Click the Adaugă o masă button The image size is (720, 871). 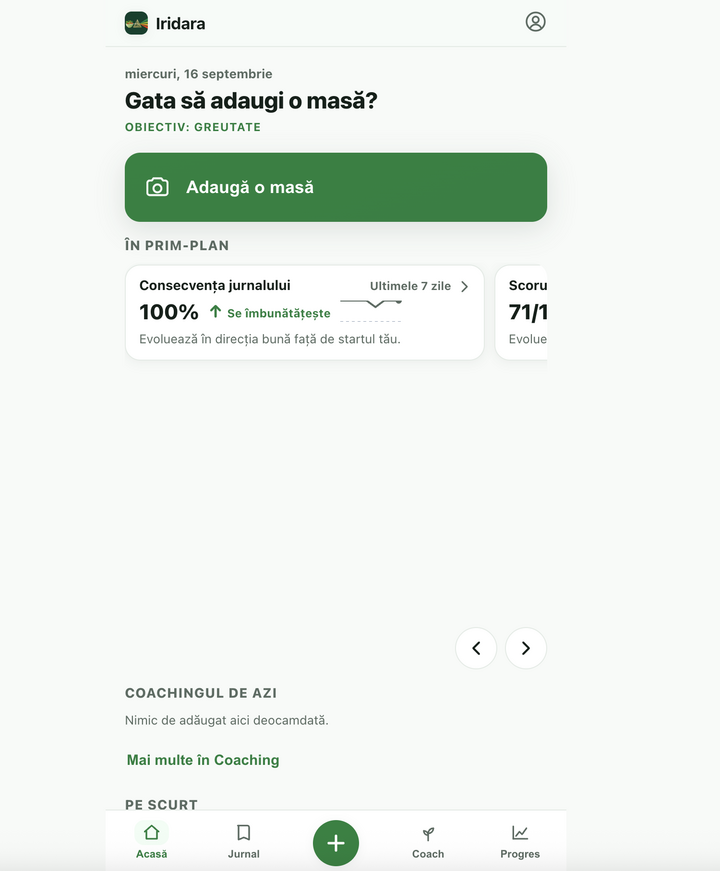pos(336,187)
